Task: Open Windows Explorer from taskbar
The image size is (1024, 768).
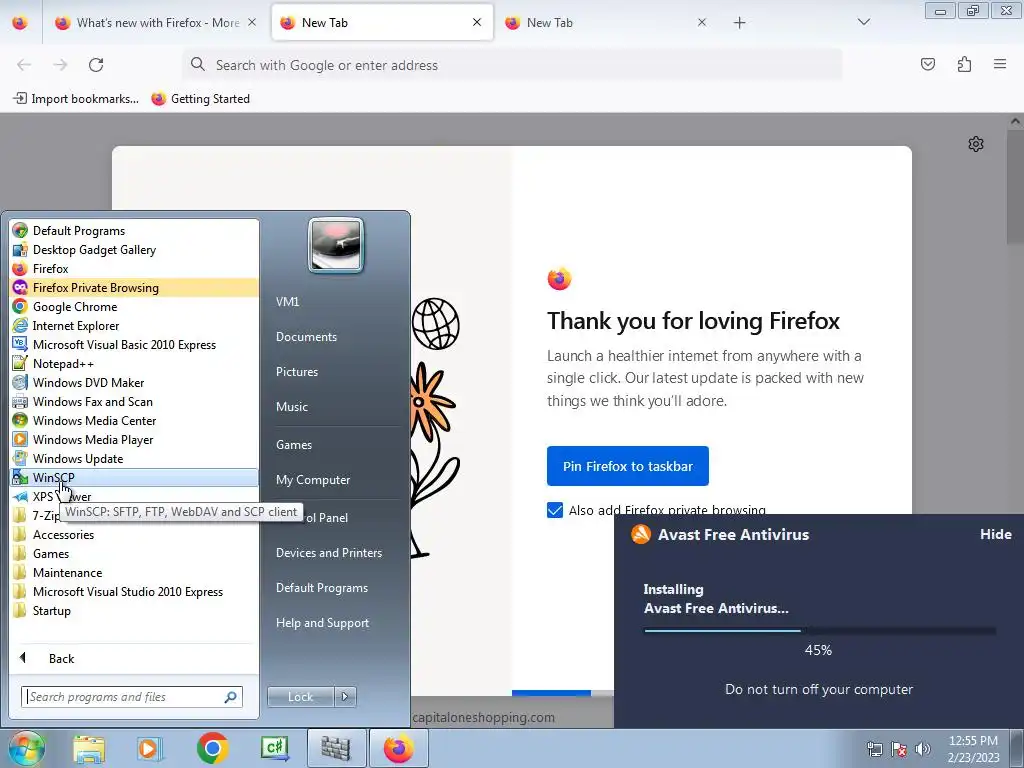Action: pyautogui.click(x=89, y=748)
